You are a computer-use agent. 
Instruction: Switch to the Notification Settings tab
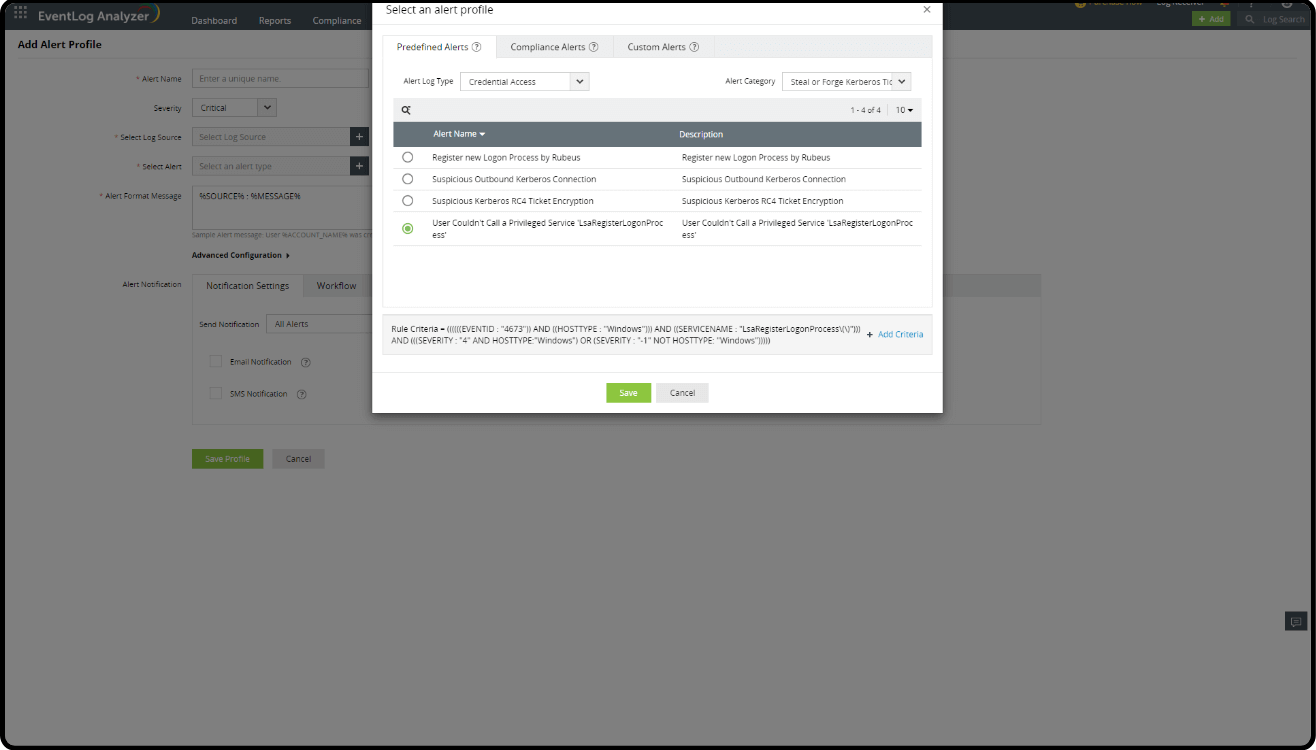[x=248, y=286]
